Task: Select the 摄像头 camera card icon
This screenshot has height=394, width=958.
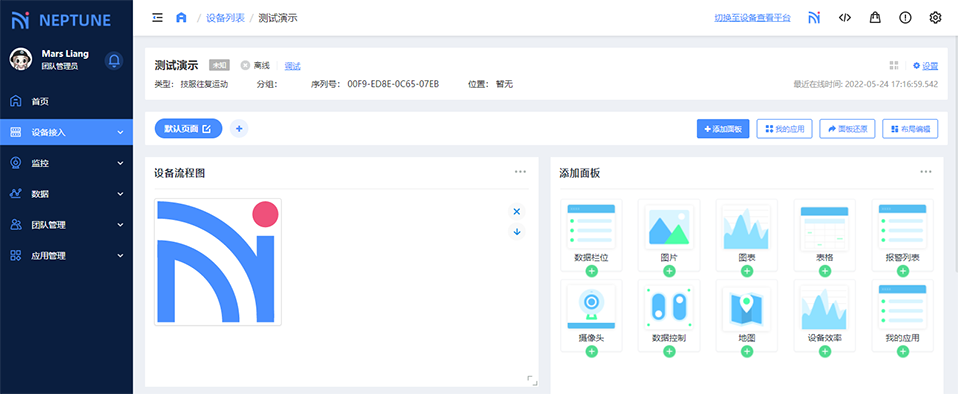Action: [591, 307]
